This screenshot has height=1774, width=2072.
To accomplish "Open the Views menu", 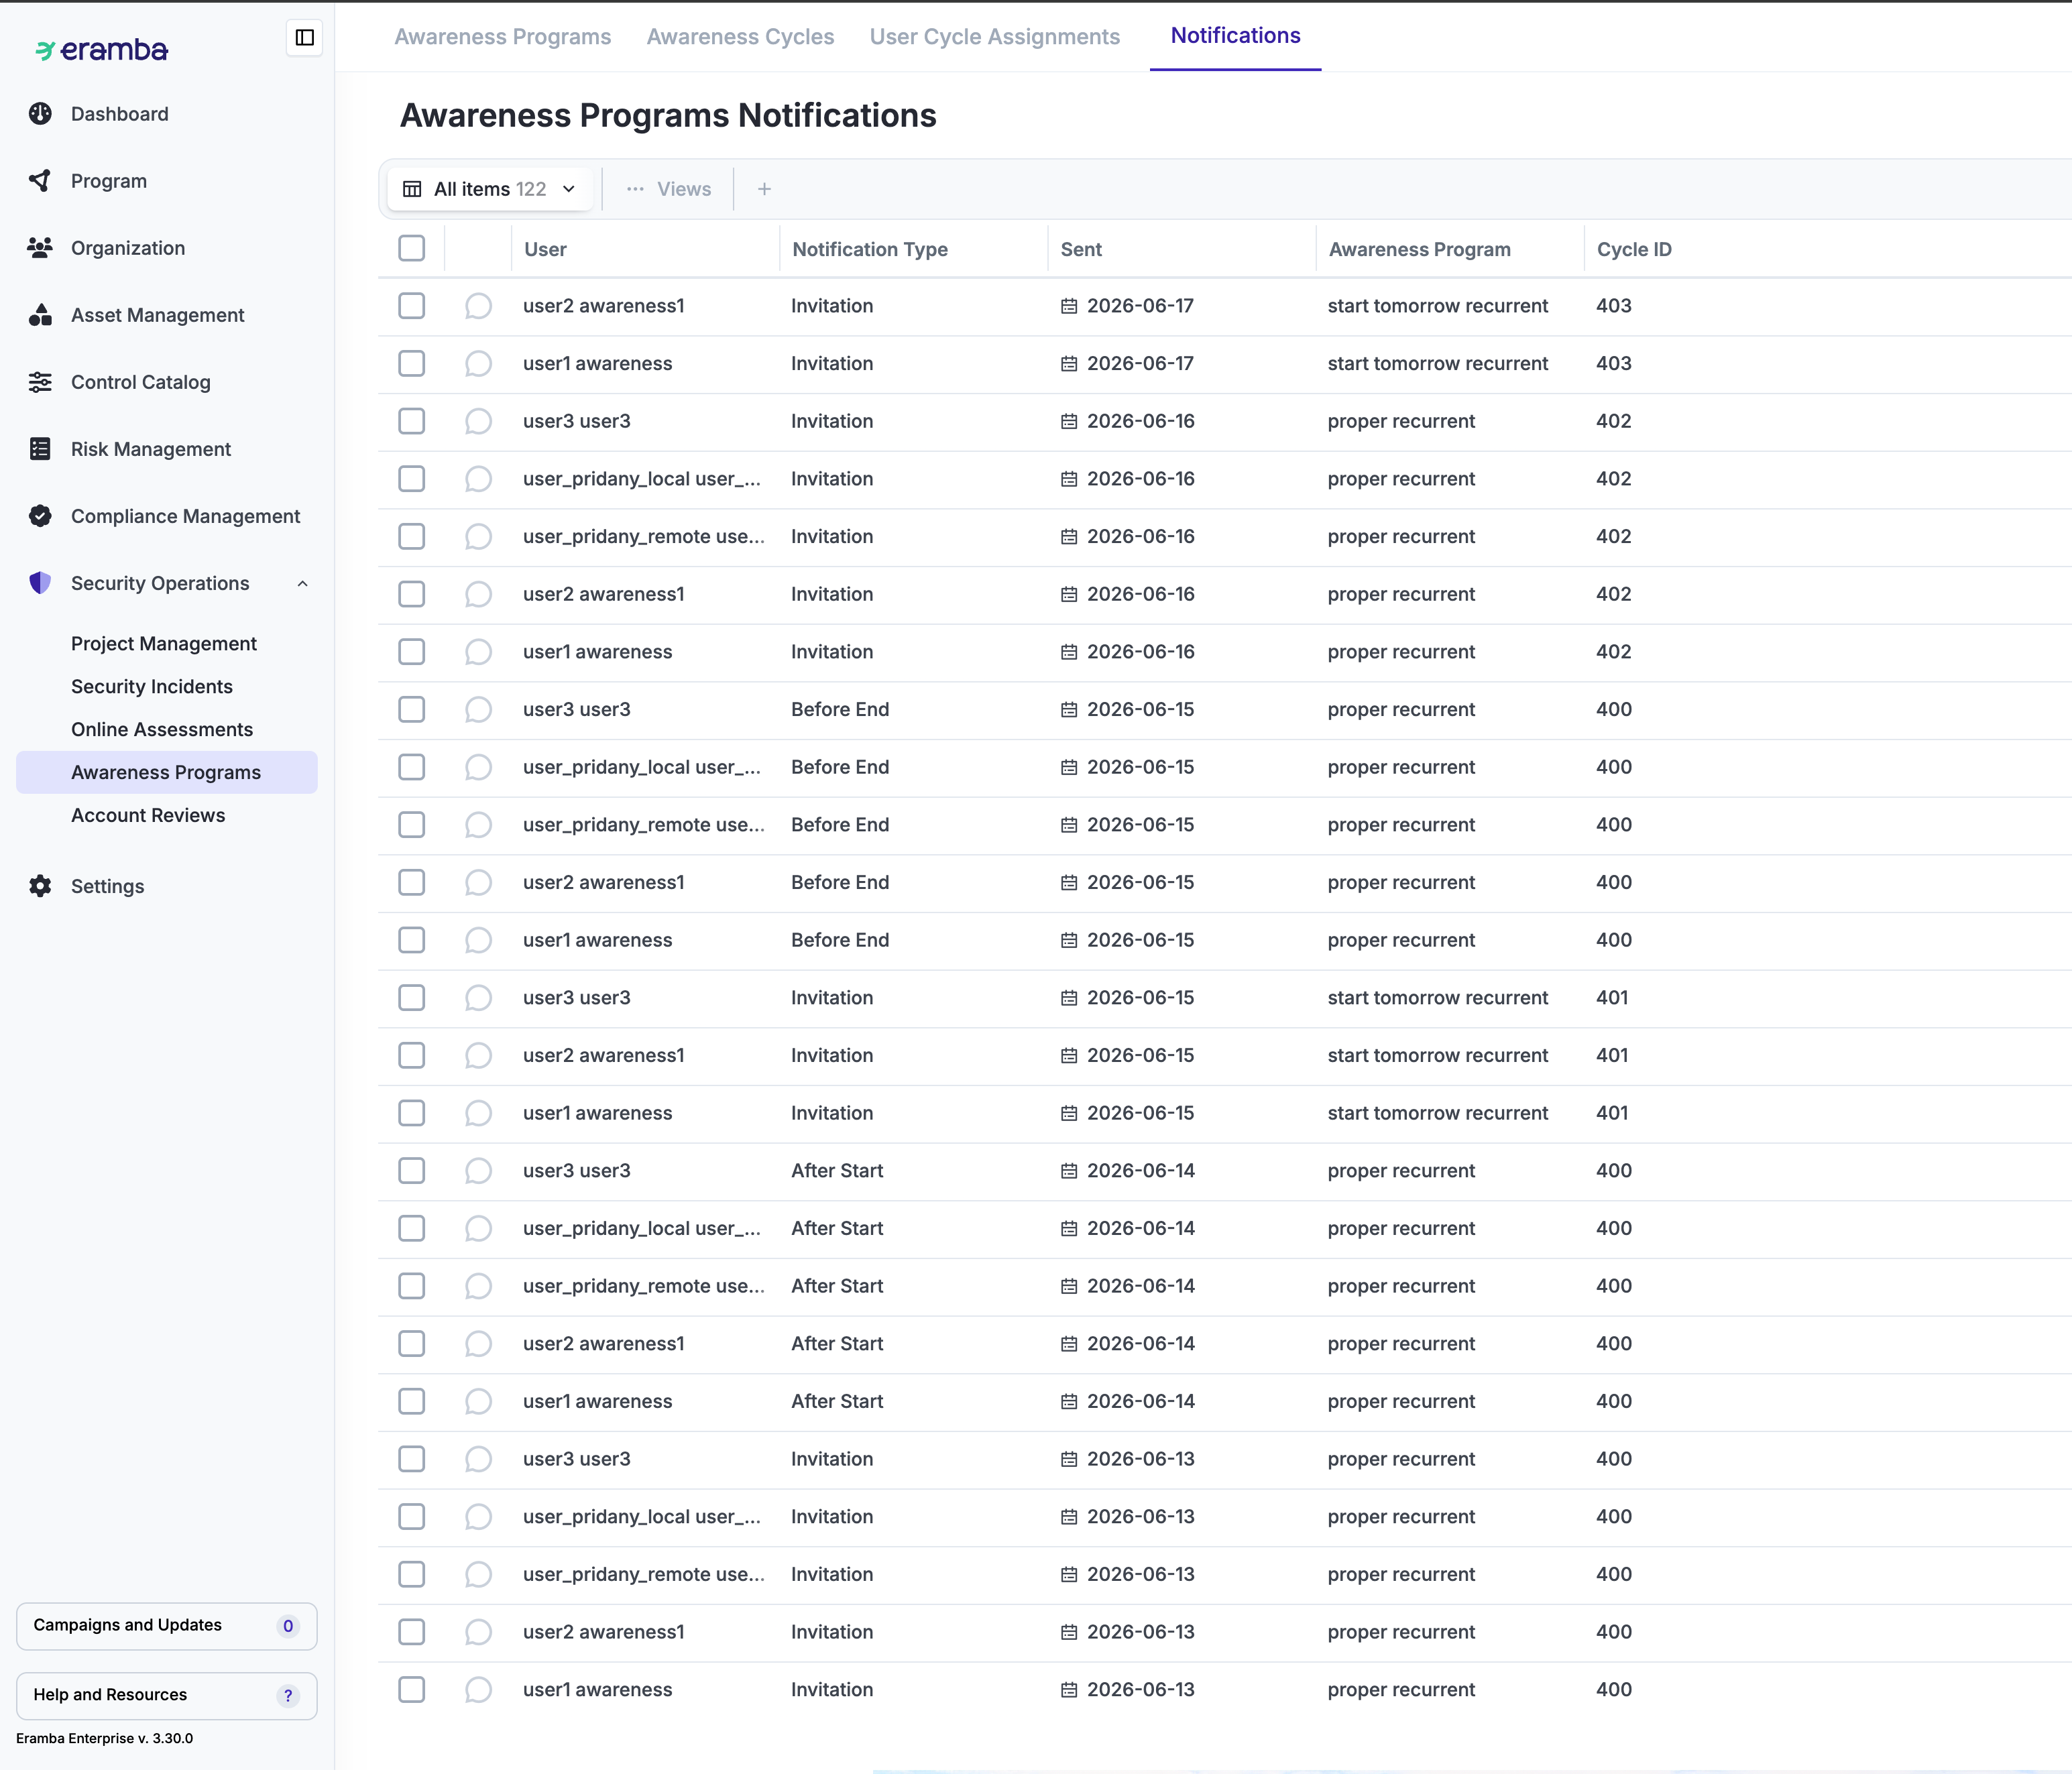I will point(668,189).
